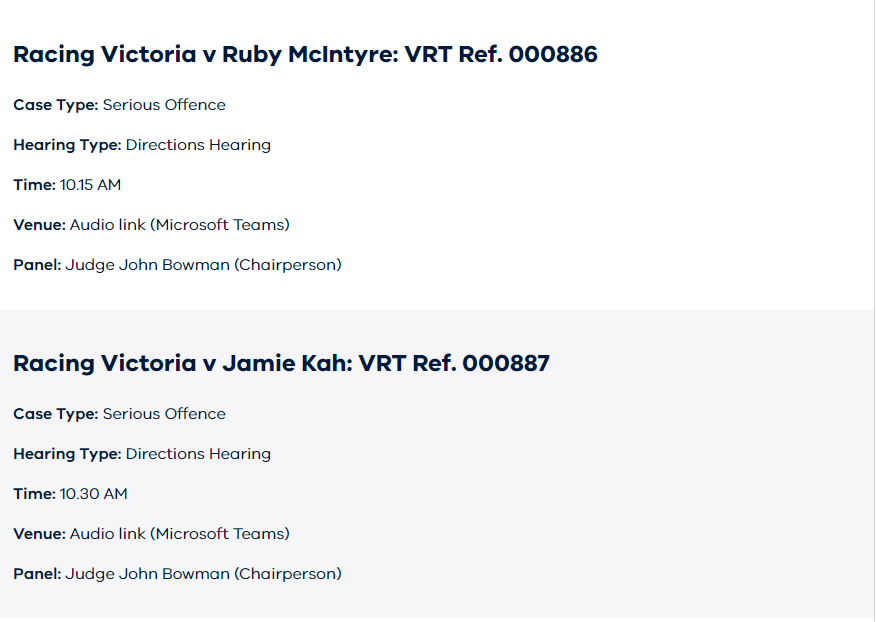This screenshot has height=622, width=876.
Task: Select Case Type Serious Offence for Kah
Action: [120, 414]
